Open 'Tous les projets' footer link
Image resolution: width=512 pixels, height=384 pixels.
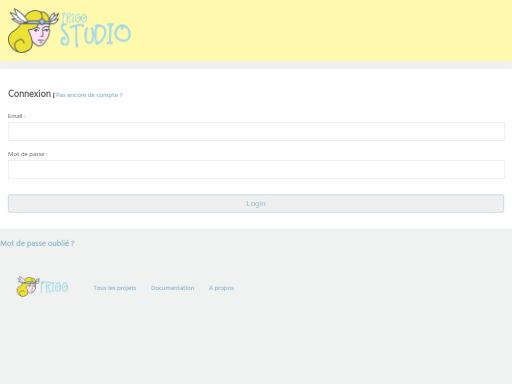[x=115, y=288]
